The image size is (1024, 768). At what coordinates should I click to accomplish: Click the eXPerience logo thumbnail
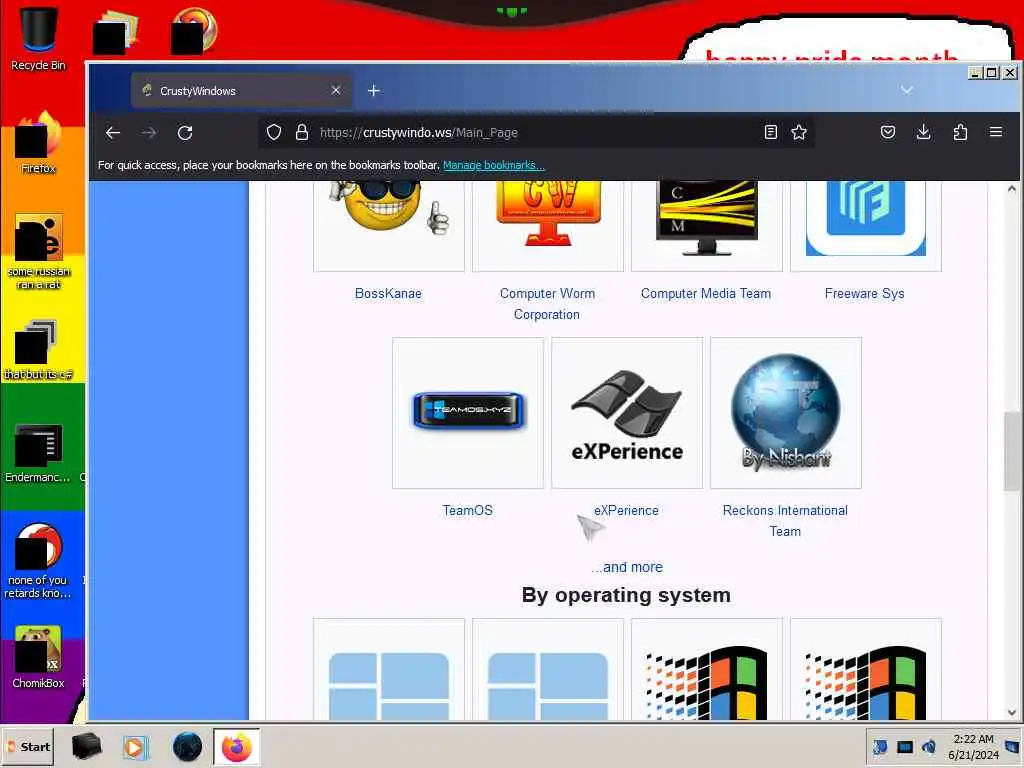point(627,413)
